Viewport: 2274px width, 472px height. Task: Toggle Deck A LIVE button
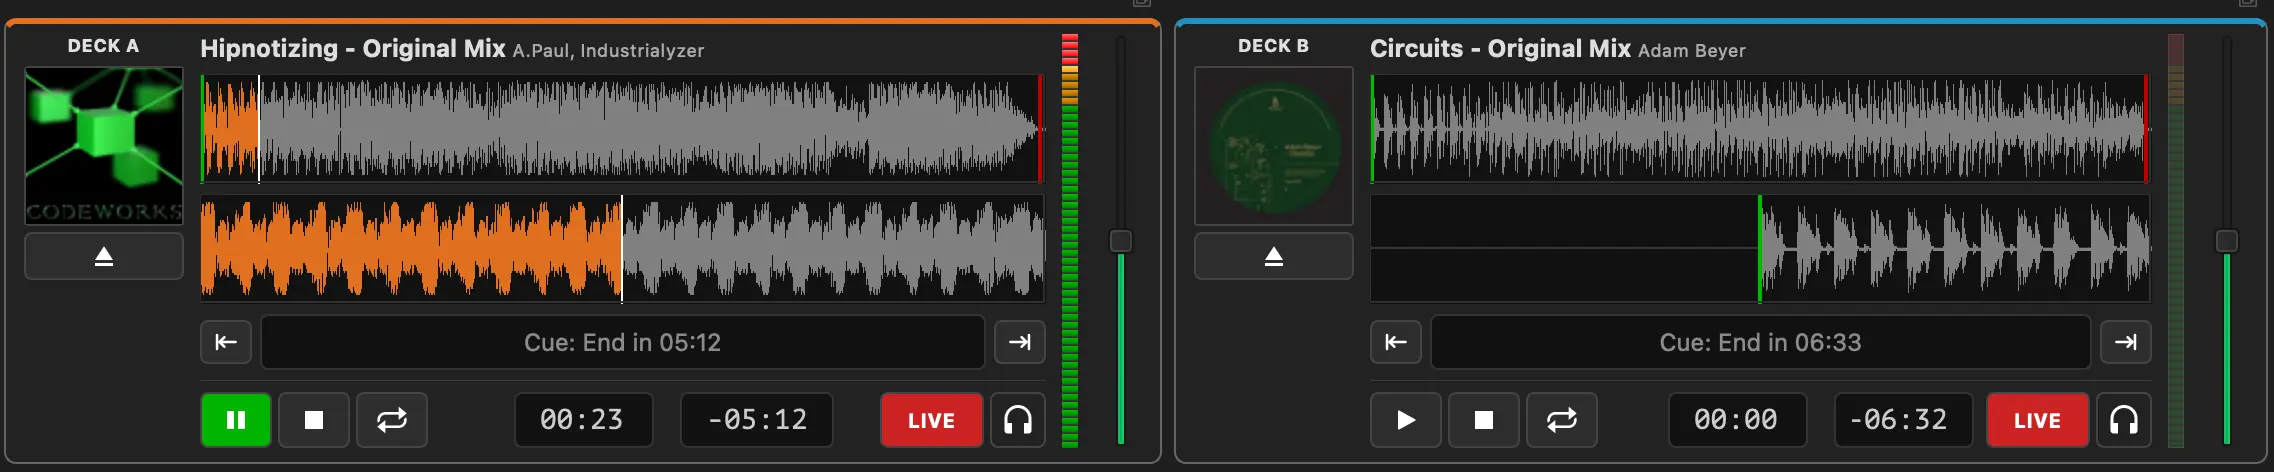(931, 420)
